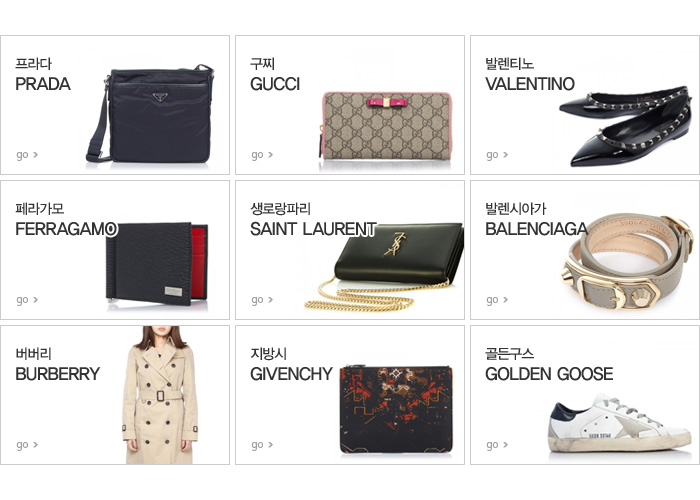Open the go link under GIVENCHY
Viewport: 700px width, 500px height.
[262, 445]
